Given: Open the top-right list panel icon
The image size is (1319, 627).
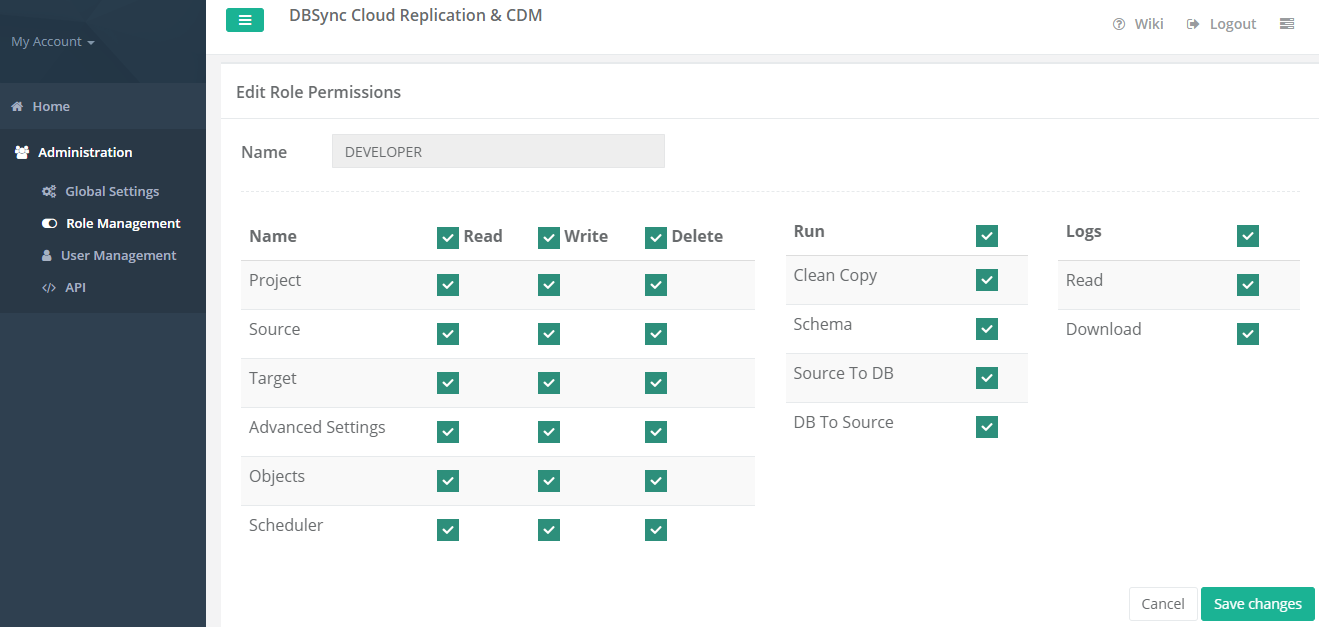Looking at the screenshot, I should pos(1287,24).
